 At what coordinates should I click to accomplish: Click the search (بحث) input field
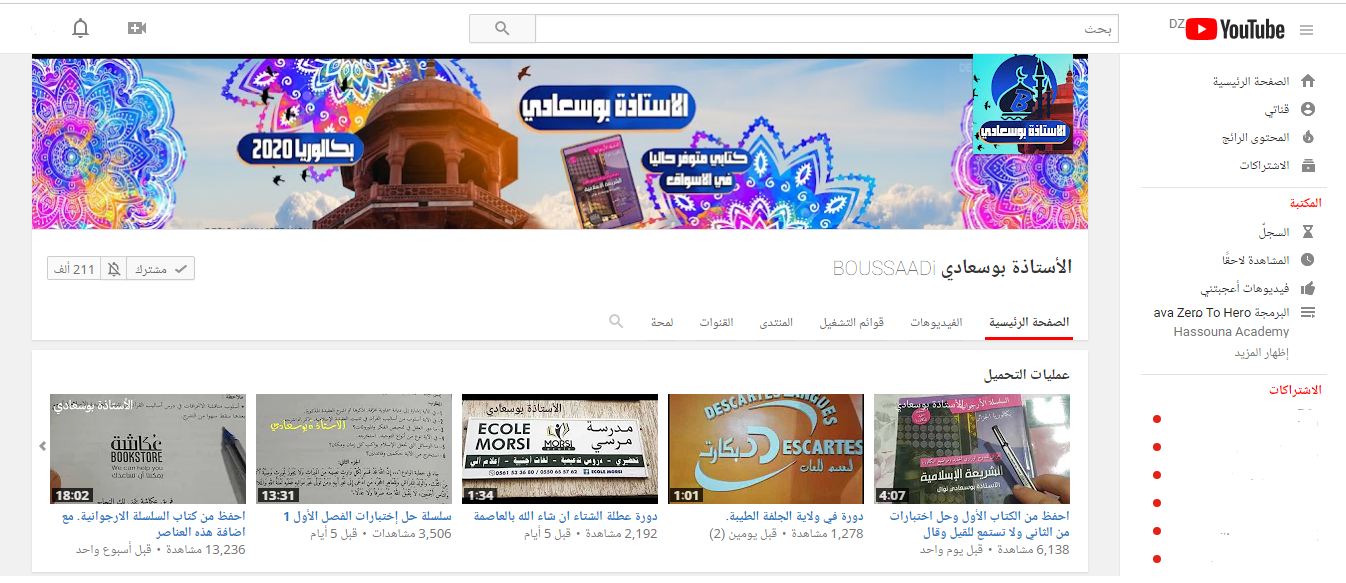click(826, 29)
